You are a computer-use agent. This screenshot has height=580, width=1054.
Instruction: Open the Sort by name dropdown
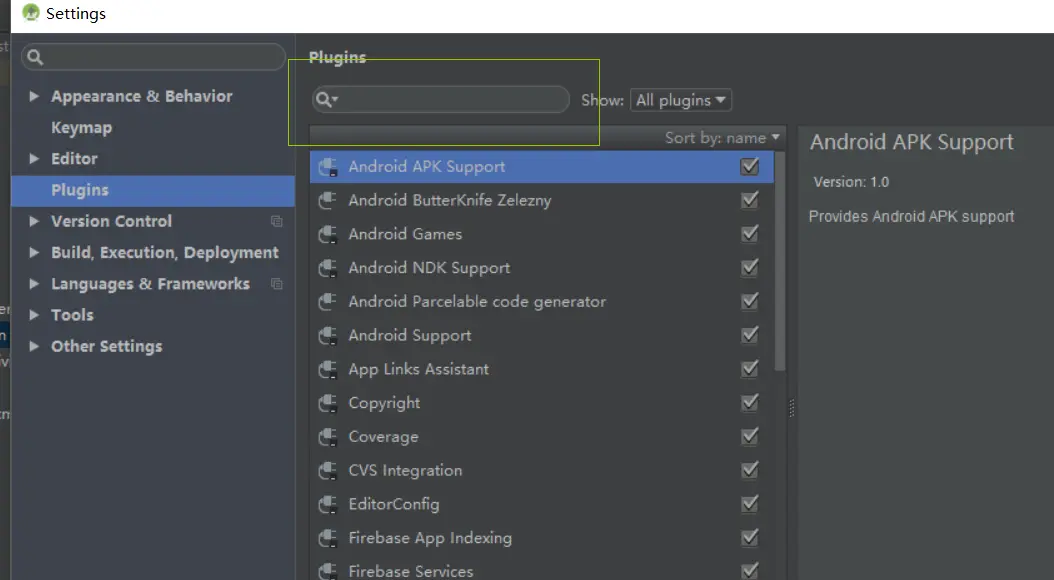722,138
